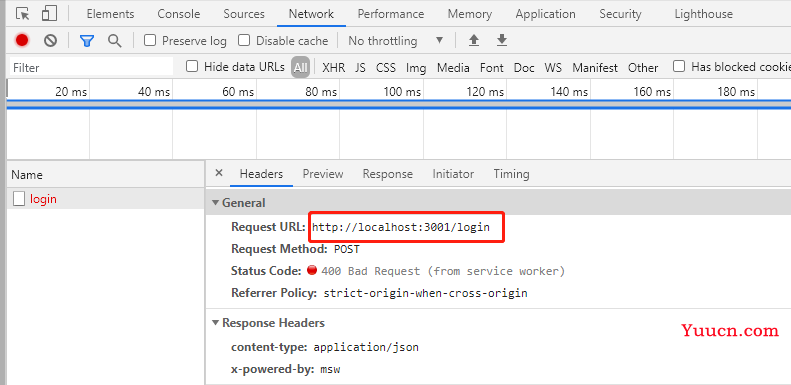Import HAR file with upload arrow icon
The width and height of the screenshot is (791, 385).
tap(474, 40)
